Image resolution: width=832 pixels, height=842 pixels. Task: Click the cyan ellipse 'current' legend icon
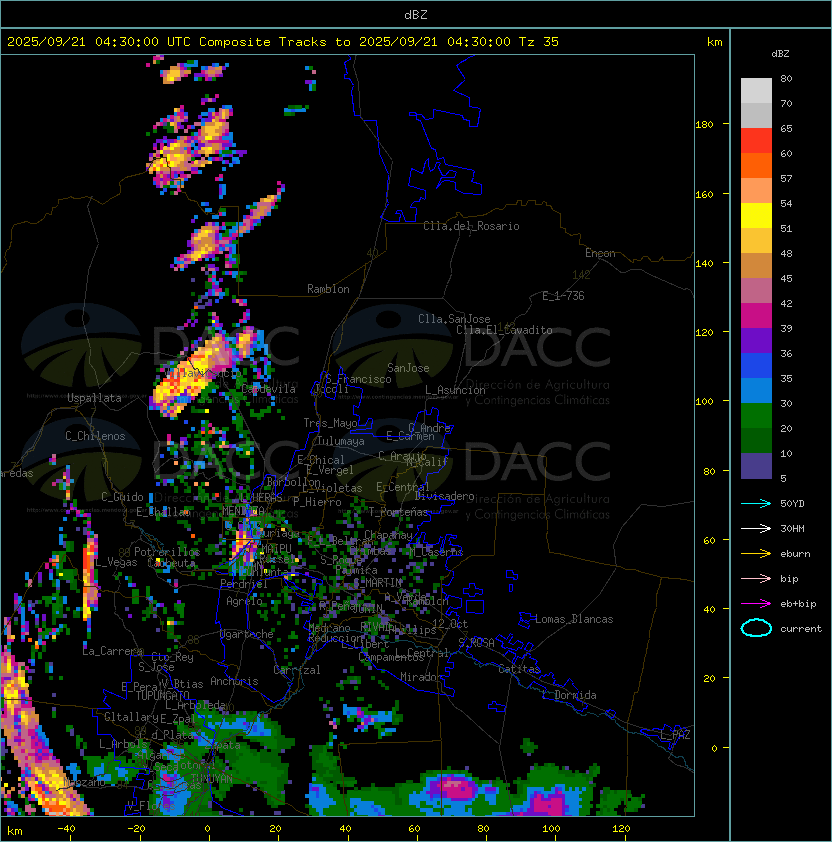[x=756, y=628]
